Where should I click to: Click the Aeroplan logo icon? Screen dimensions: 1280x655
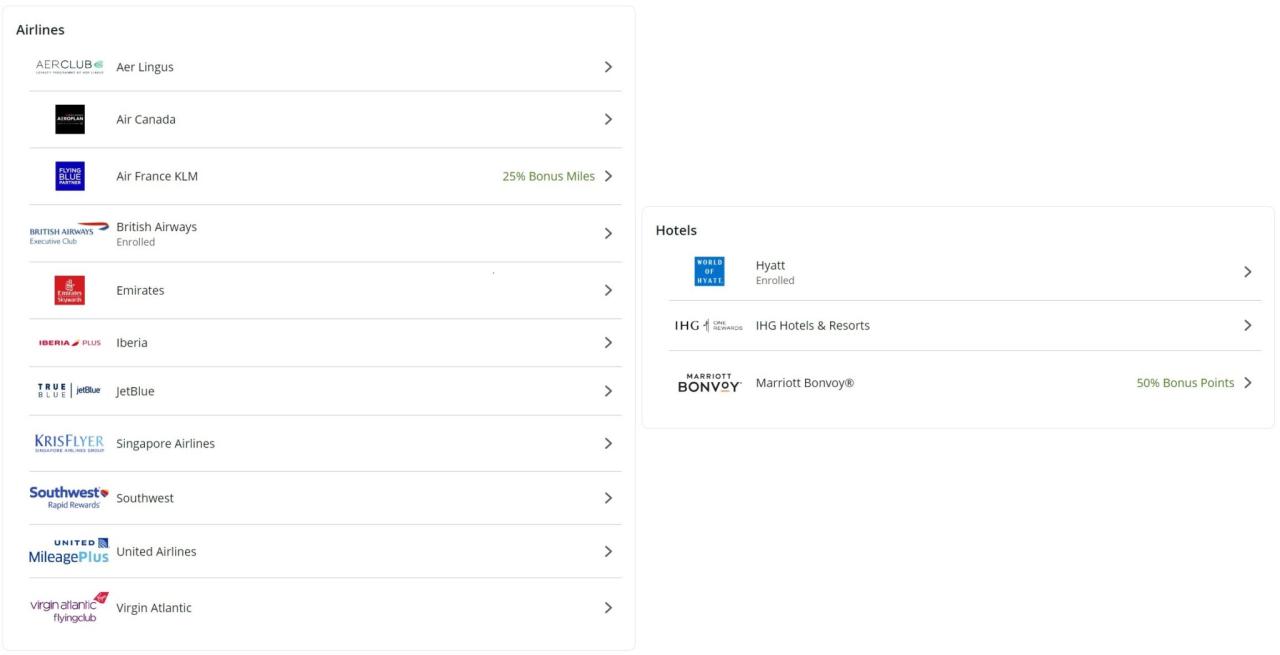coord(70,119)
